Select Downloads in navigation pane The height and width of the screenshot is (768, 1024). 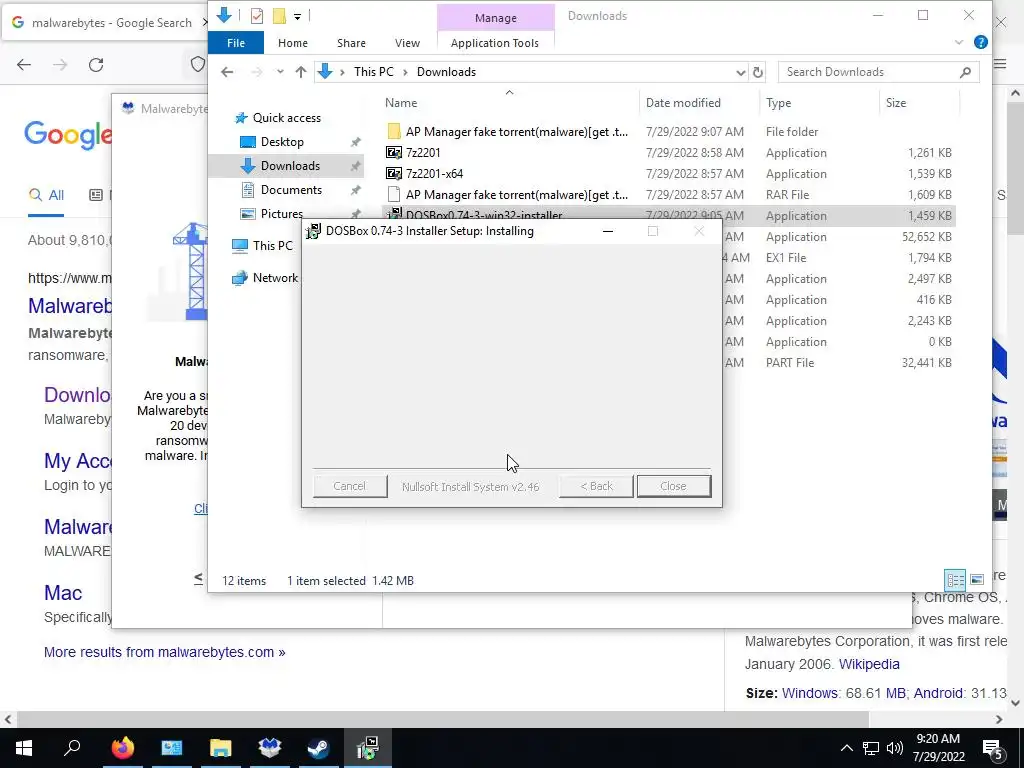click(290, 166)
